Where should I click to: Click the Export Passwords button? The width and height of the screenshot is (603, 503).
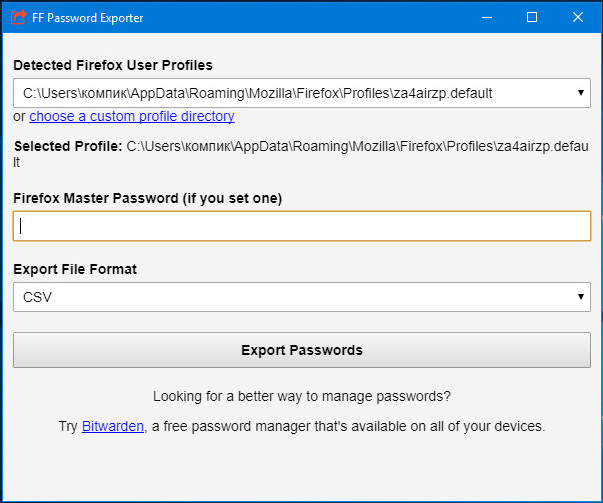302,350
